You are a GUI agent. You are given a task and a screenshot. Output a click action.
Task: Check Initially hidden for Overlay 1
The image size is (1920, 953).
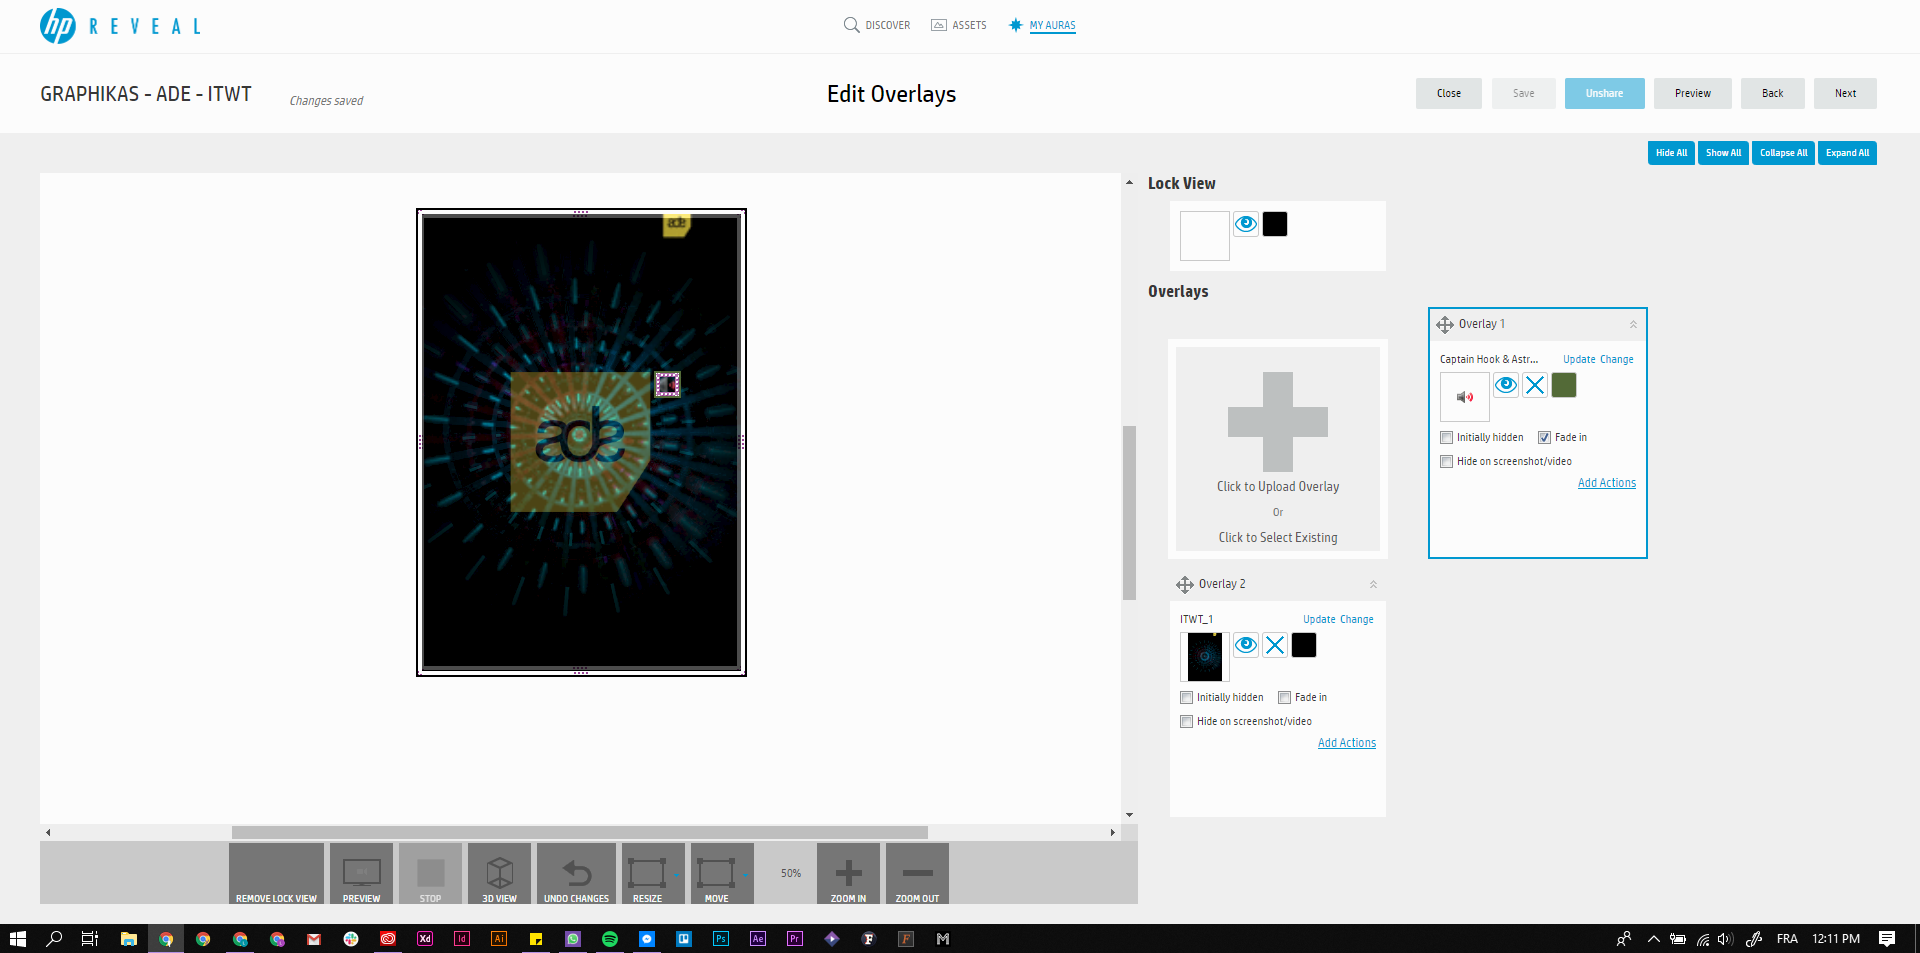(x=1446, y=437)
